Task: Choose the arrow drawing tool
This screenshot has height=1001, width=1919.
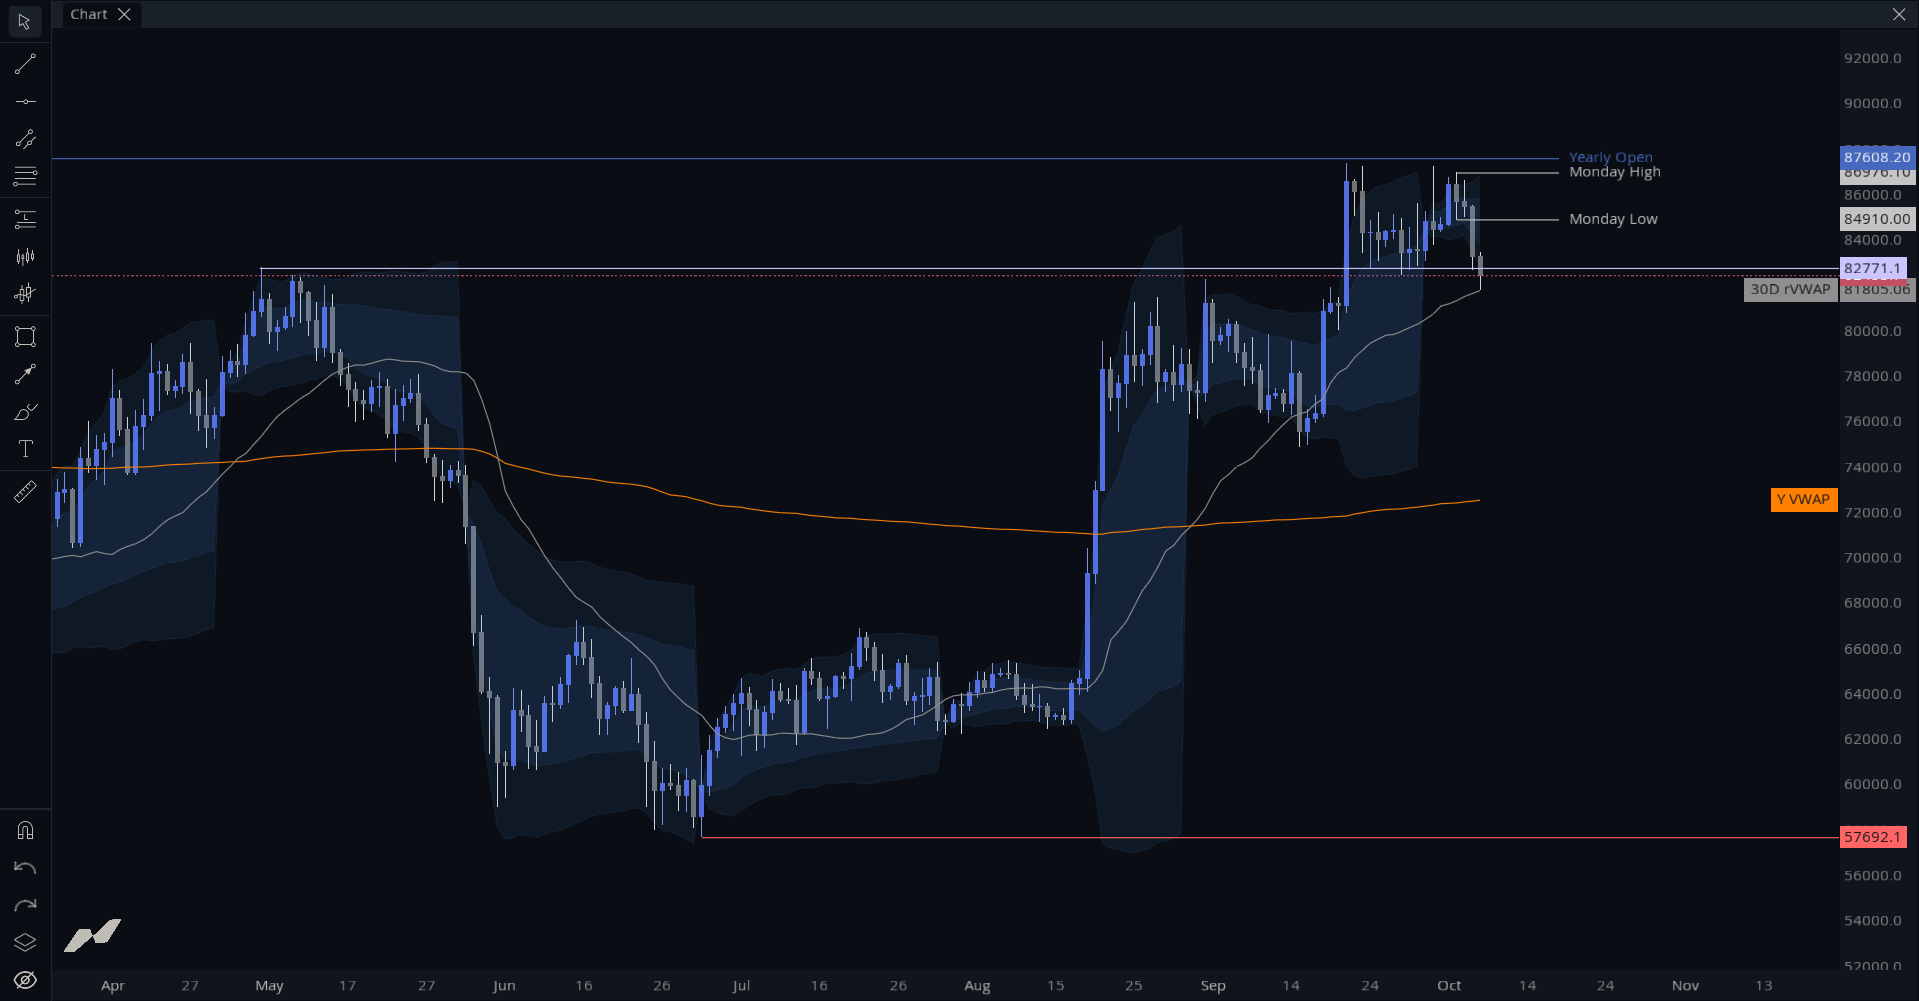Action: (25, 374)
